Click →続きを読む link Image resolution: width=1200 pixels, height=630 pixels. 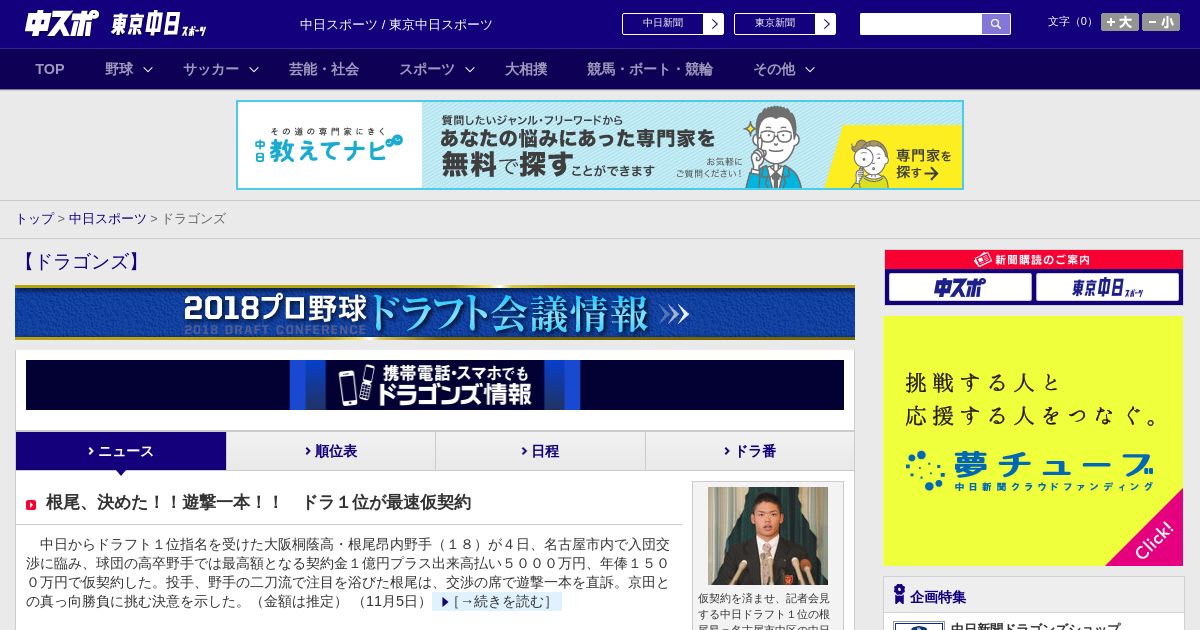[497, 602]
